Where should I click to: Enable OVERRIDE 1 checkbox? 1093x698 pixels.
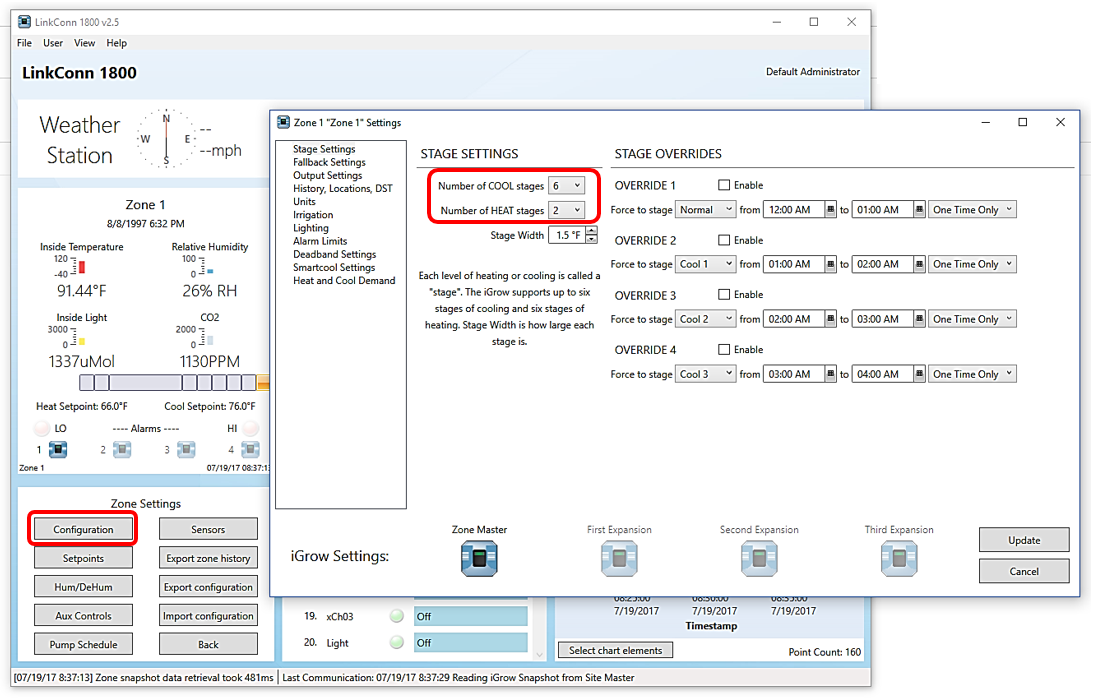724,185
